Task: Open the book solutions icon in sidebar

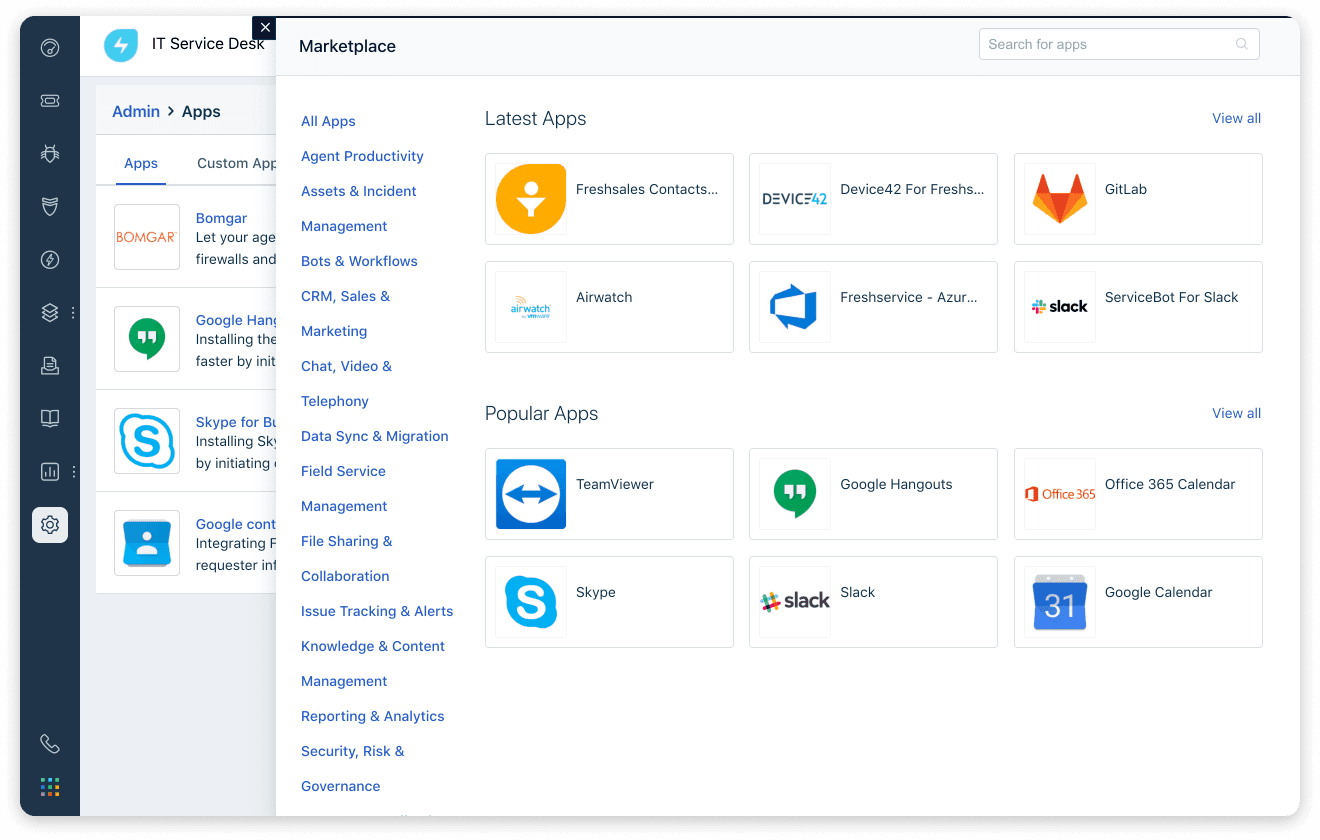Action: 50,418
